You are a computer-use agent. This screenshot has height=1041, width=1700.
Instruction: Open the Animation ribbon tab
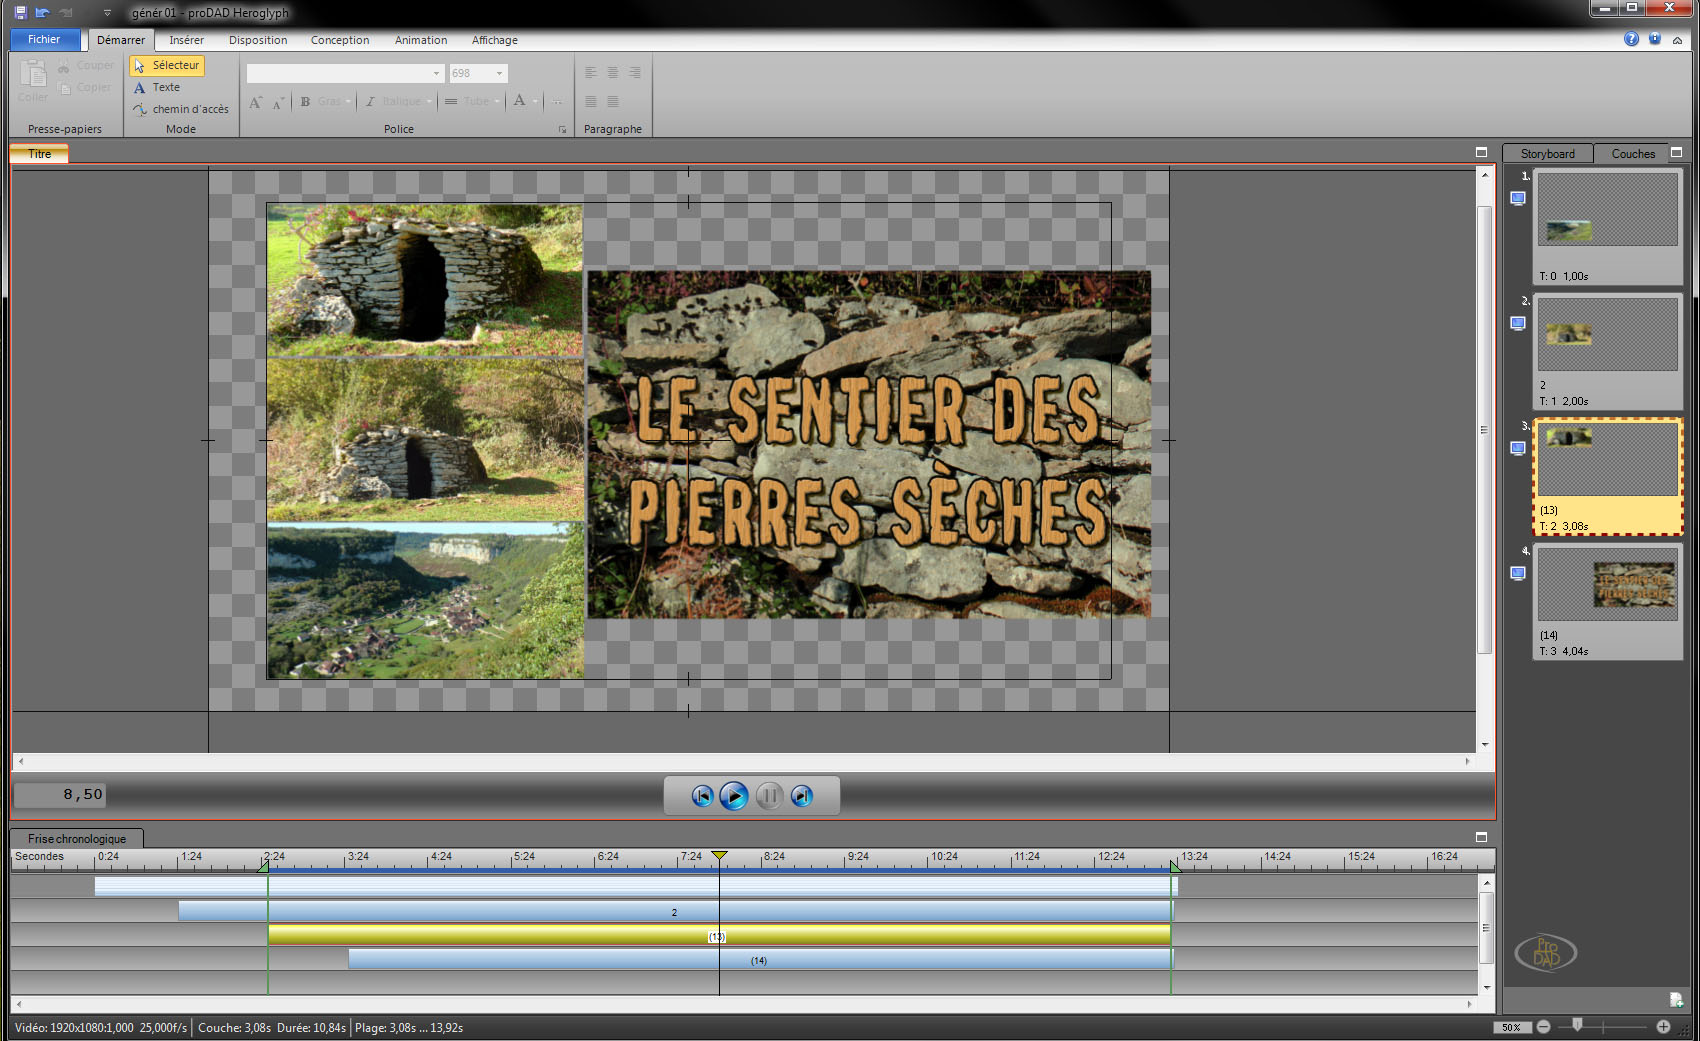click(x=421, y=40)
